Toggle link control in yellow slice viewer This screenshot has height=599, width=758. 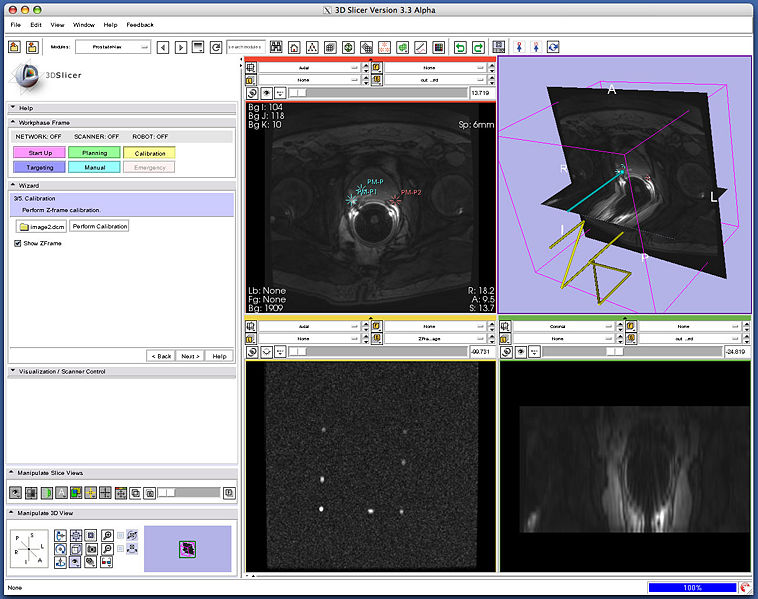pyautogui.click(x=252, y=352)
